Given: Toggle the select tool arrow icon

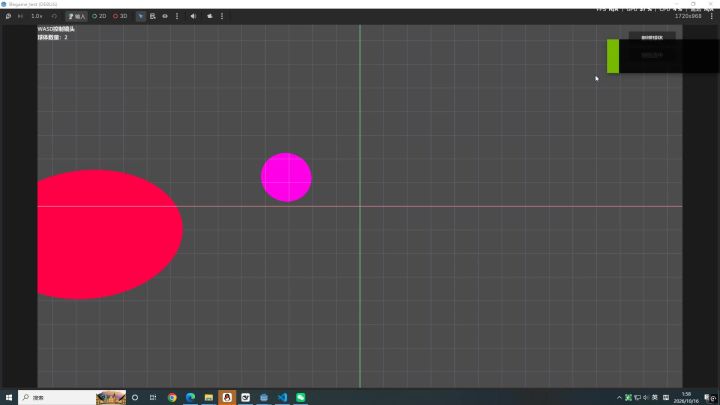Looking at the screenshot, I should 141,16.
